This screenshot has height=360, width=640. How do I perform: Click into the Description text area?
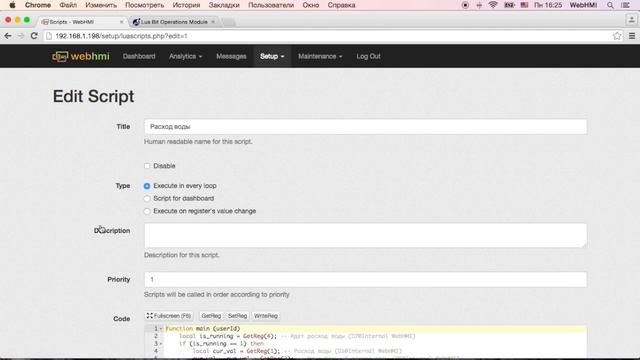365,235
